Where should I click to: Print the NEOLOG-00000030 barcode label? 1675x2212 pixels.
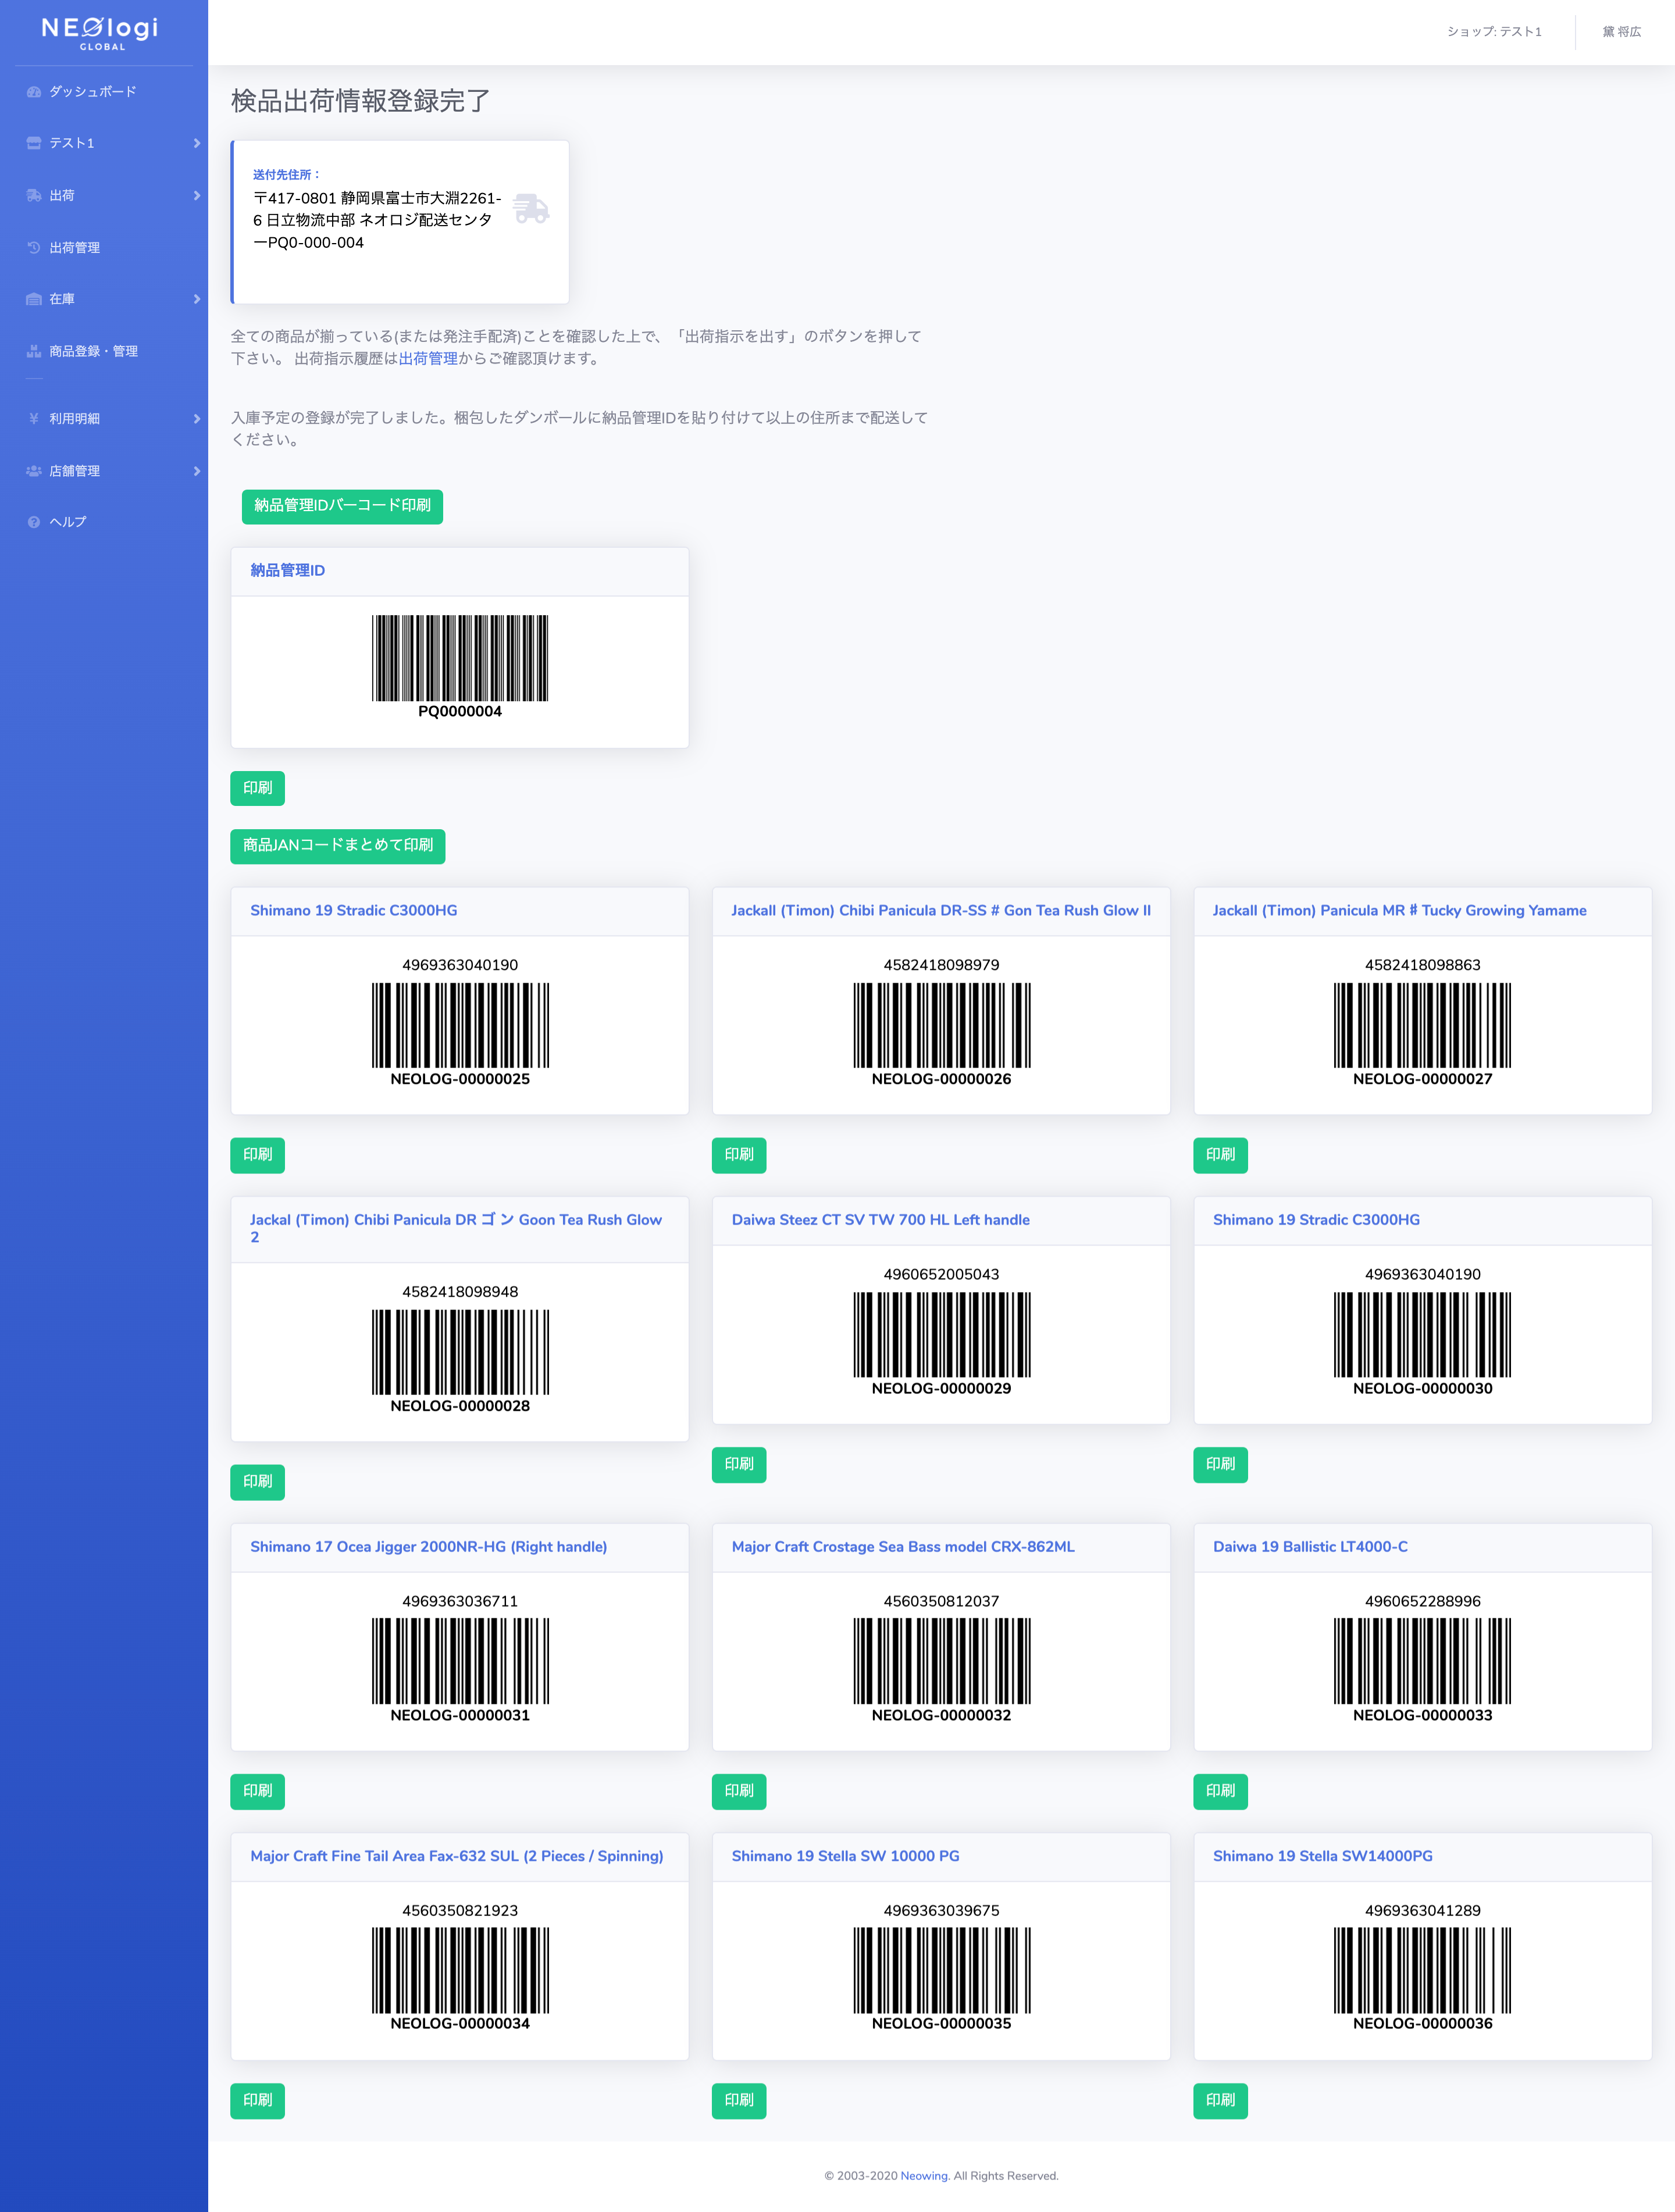(1220, 1464)
